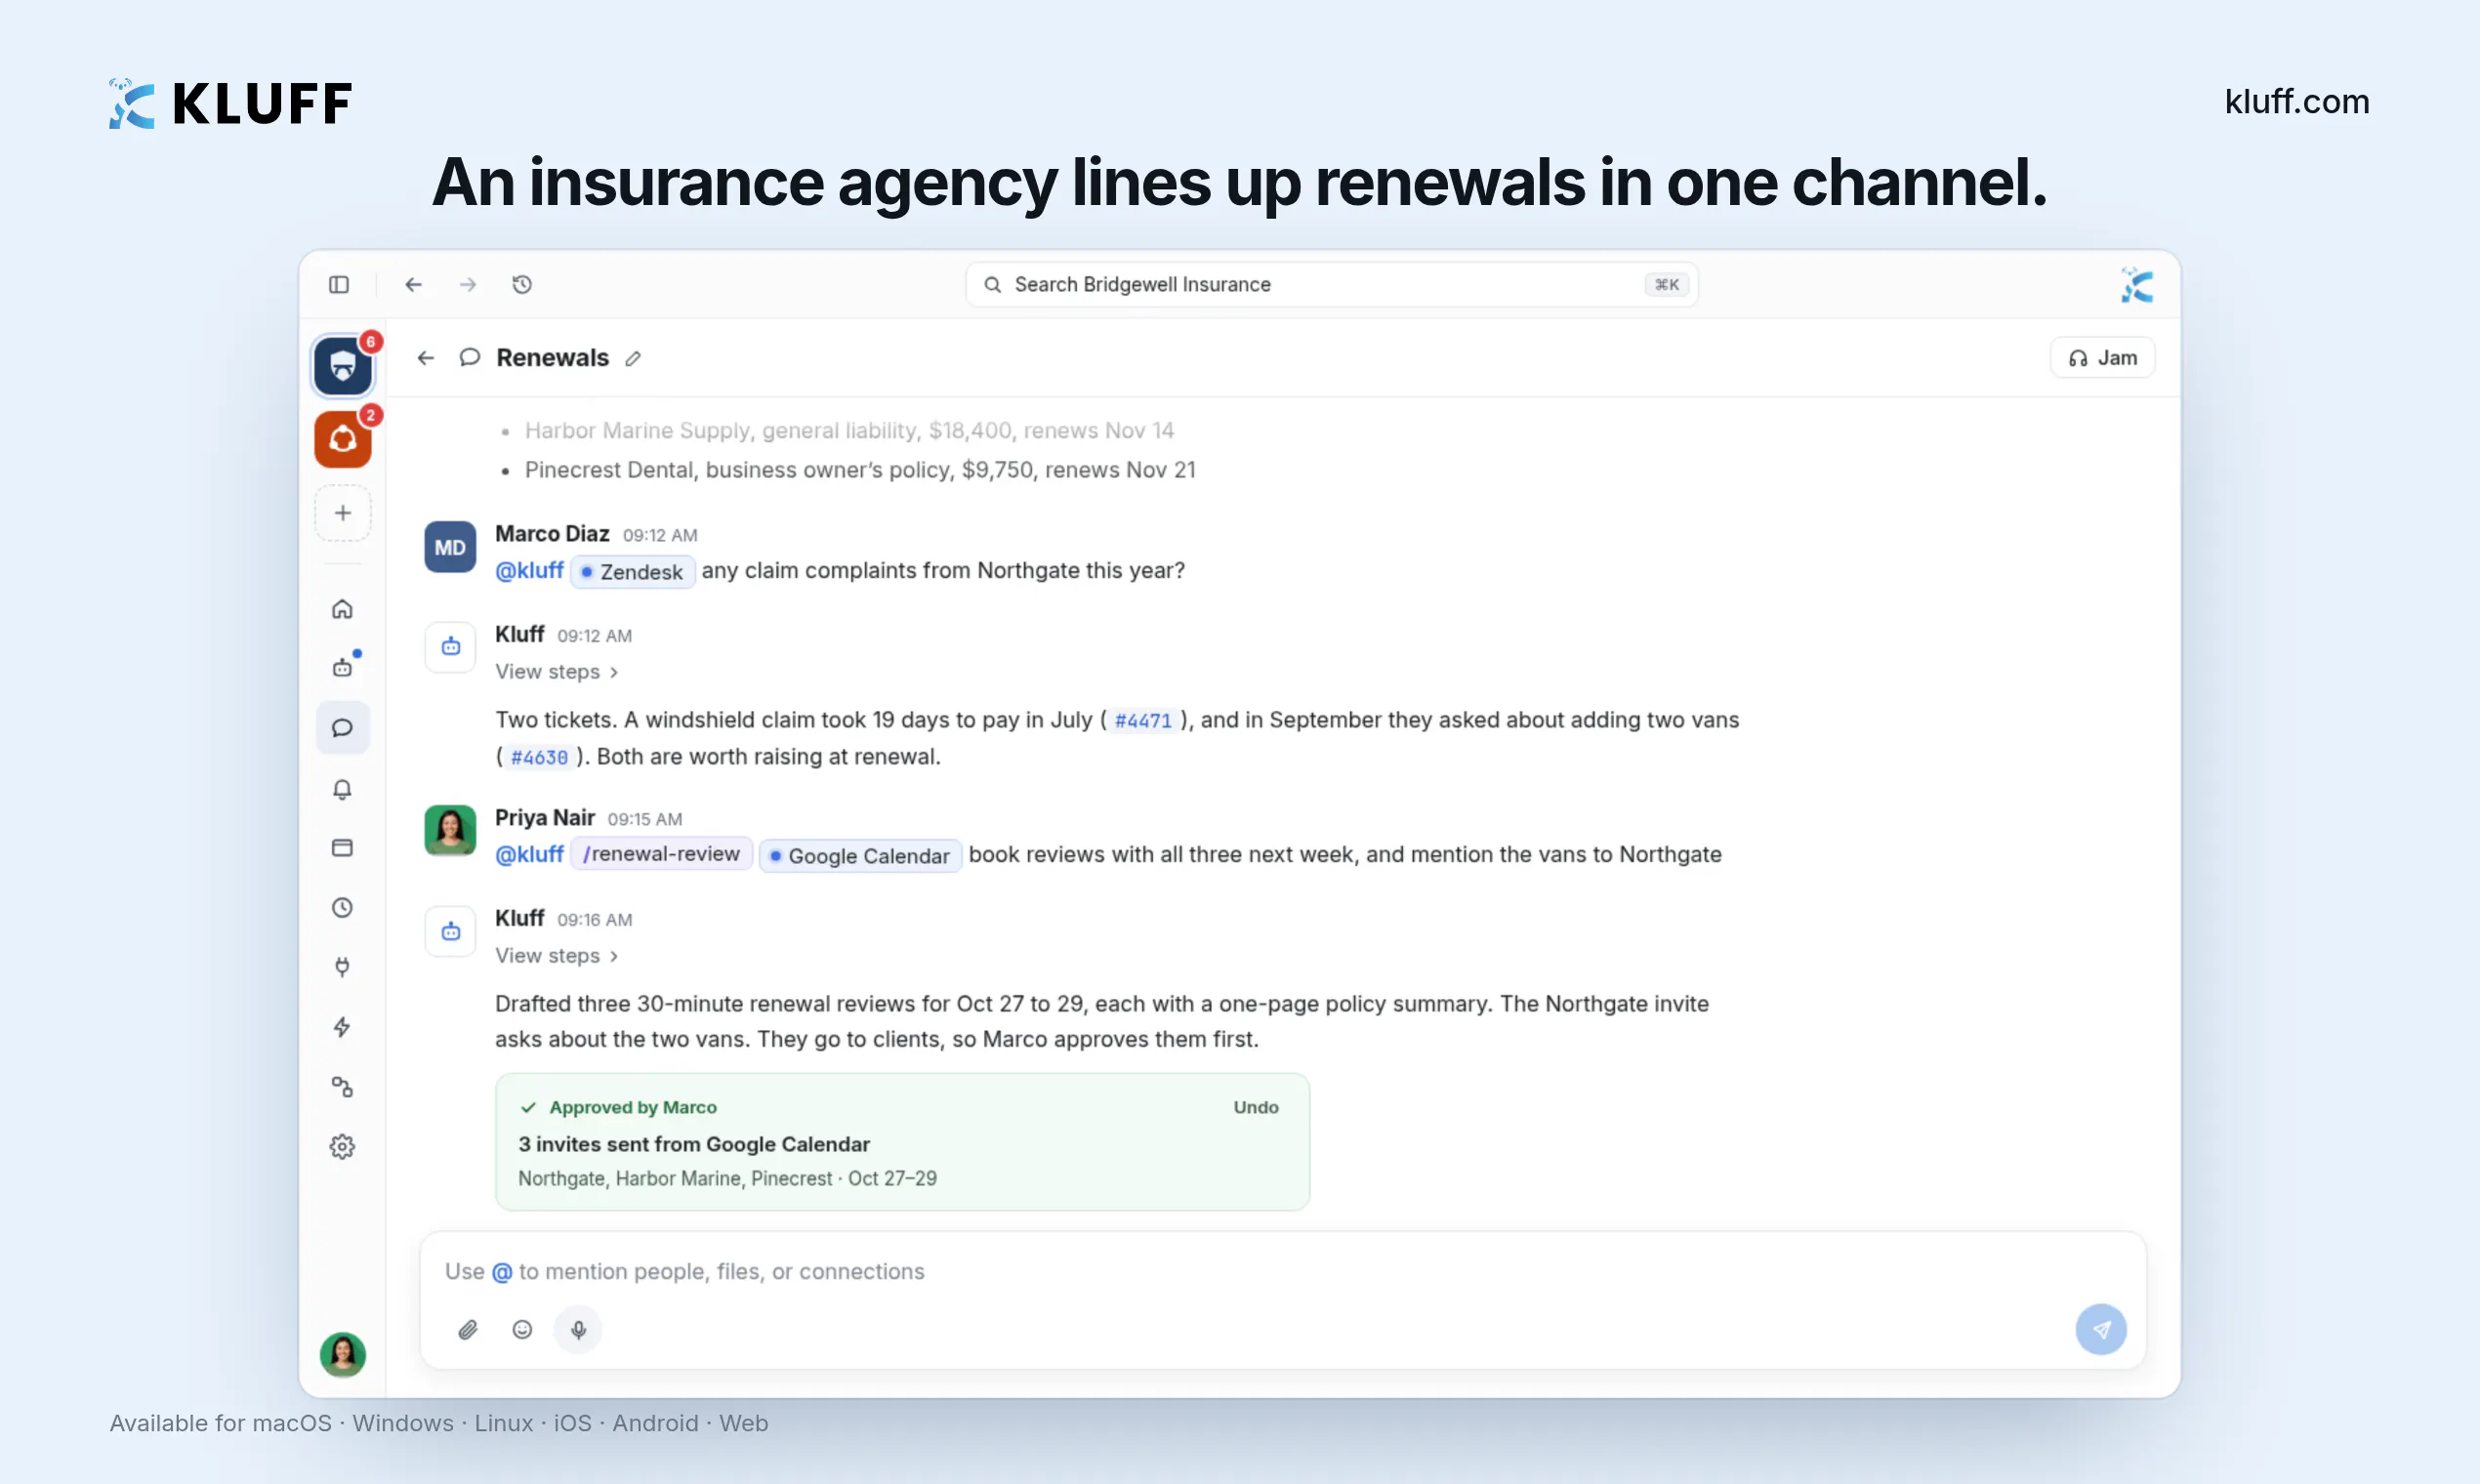
Task: Start a Jam call
Action: pyautogui.click(x=2102, y=358)
